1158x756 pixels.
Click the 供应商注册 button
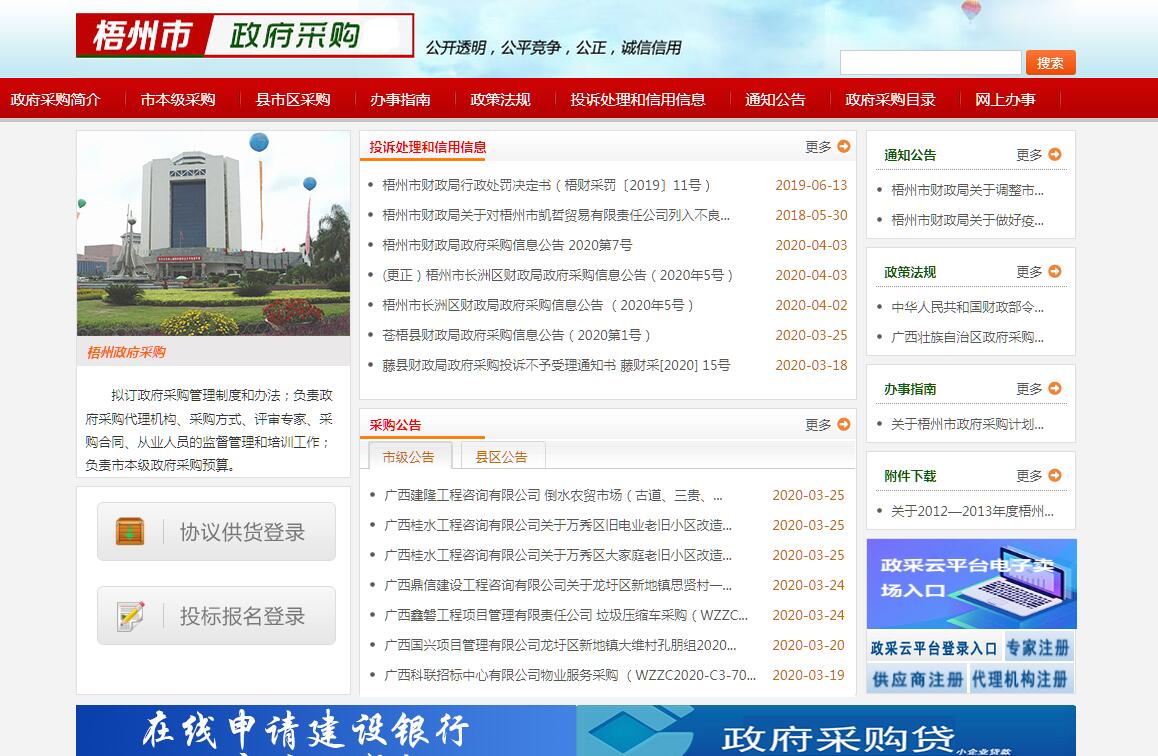917,679
